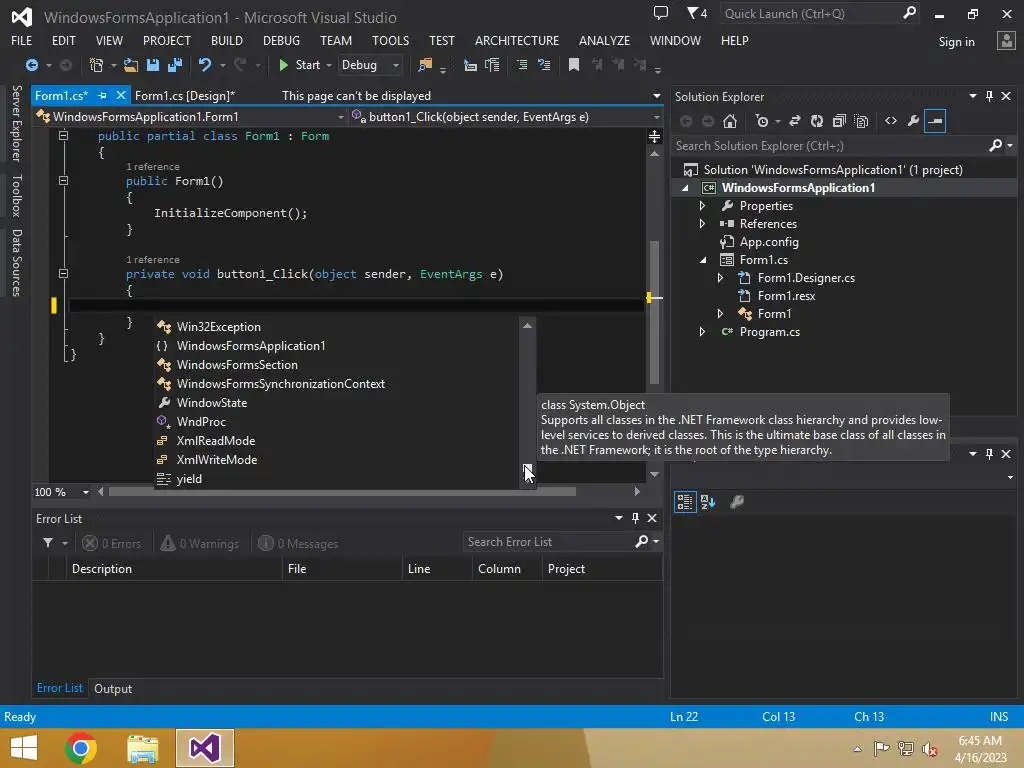This screenshot has height=768, width=1024.
Task: Click the Categorized icon in Properties panel
Action: coord(685,502)
